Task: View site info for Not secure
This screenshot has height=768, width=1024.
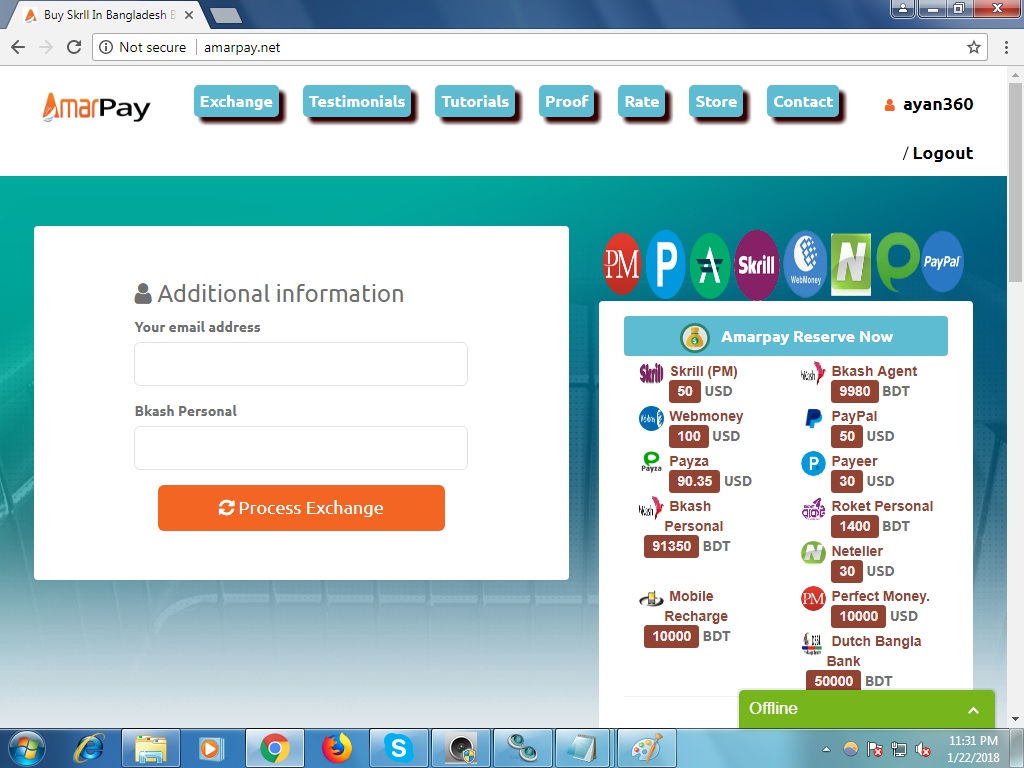Action: pyautogui.click(x=142, y=47)
